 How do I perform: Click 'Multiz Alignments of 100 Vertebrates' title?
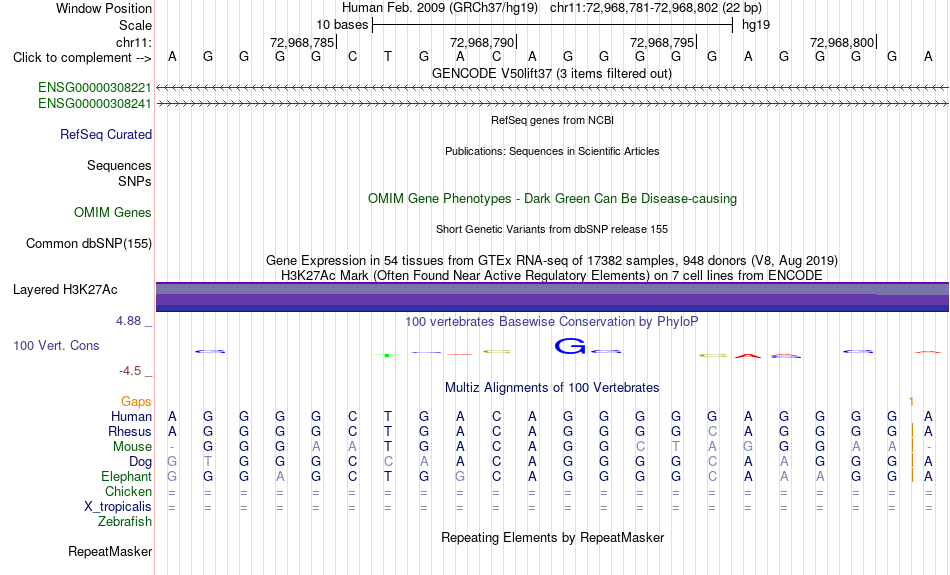click(552, 388)
